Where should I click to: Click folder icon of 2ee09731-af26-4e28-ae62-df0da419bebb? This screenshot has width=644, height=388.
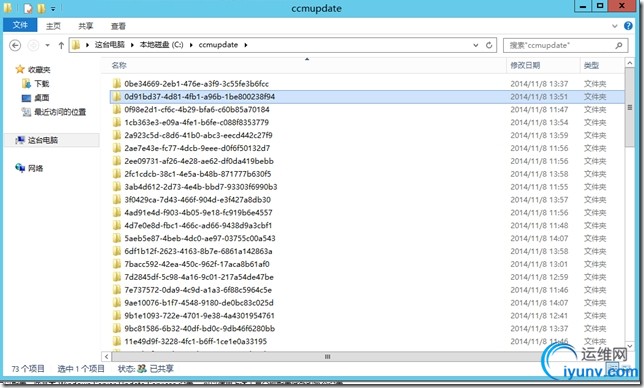[117, 161]
